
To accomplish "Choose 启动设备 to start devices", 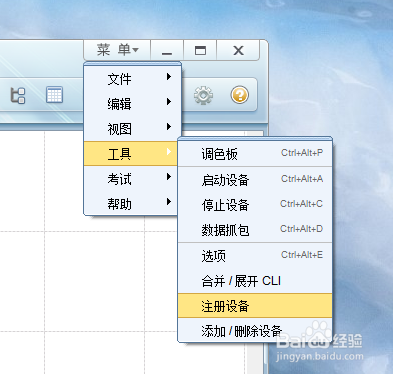I will click(255, 180).
